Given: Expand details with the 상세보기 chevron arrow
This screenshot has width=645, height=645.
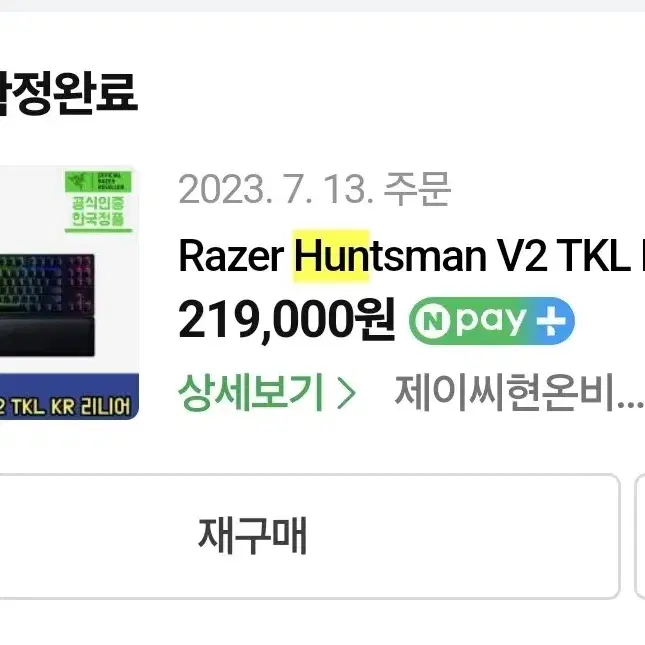Looking at the screenshot, I should 346,394.
